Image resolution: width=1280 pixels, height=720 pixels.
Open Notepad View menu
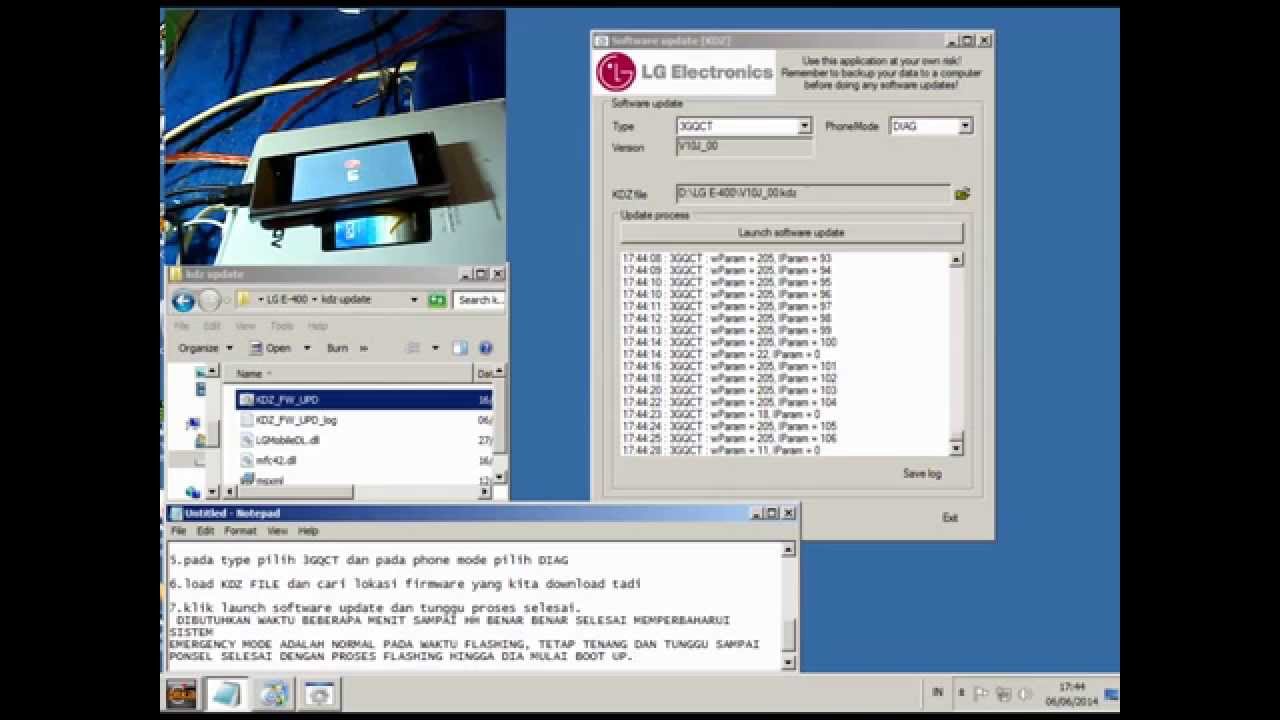[x=277, y=531]
